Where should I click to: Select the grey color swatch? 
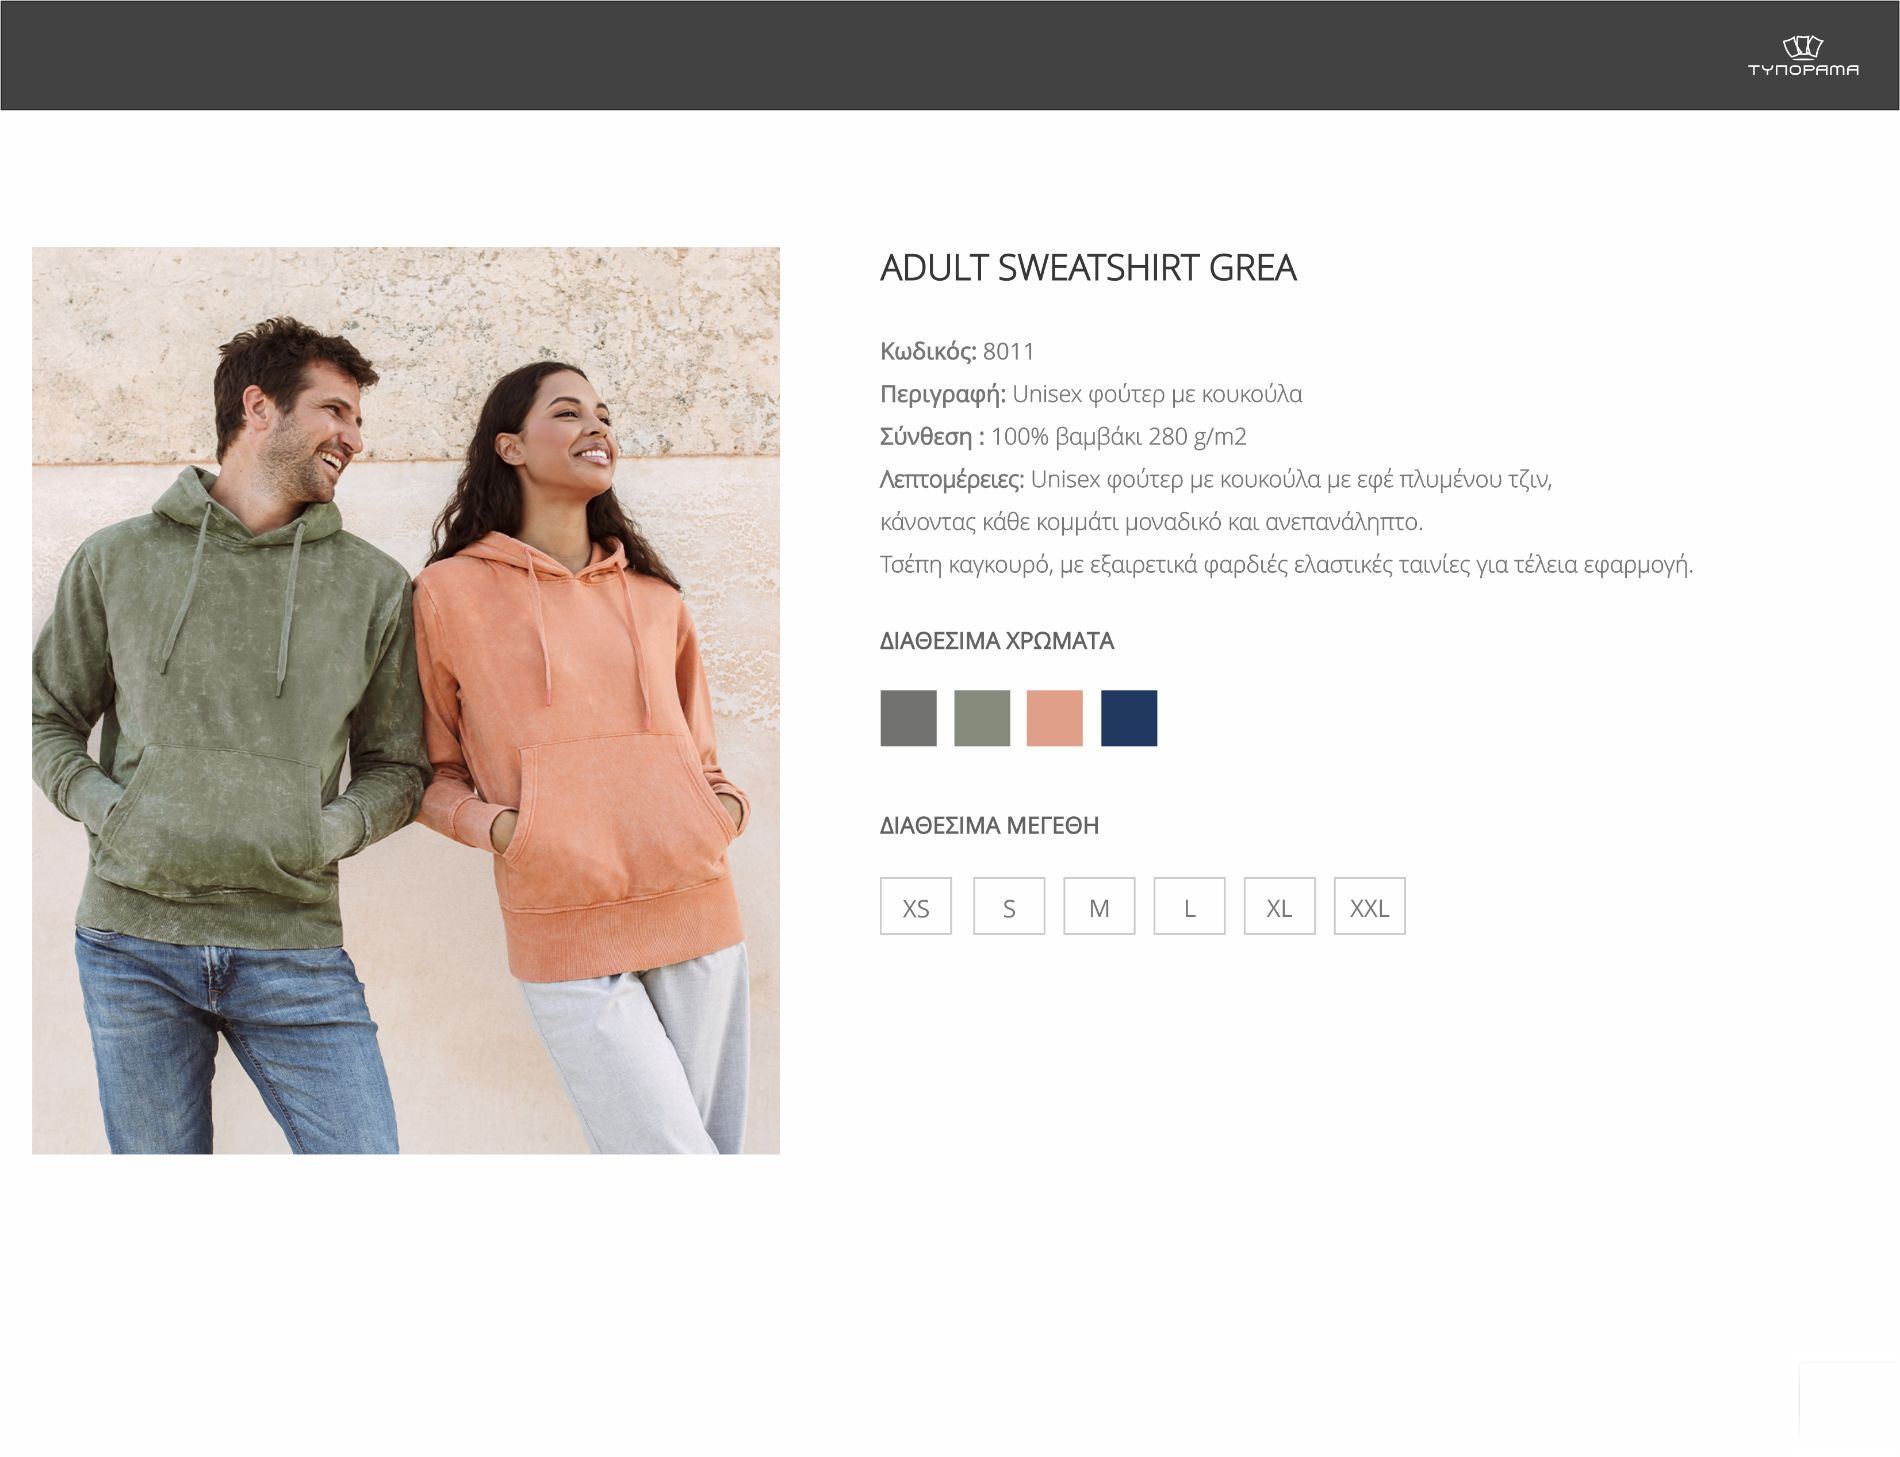click(908, 718)
